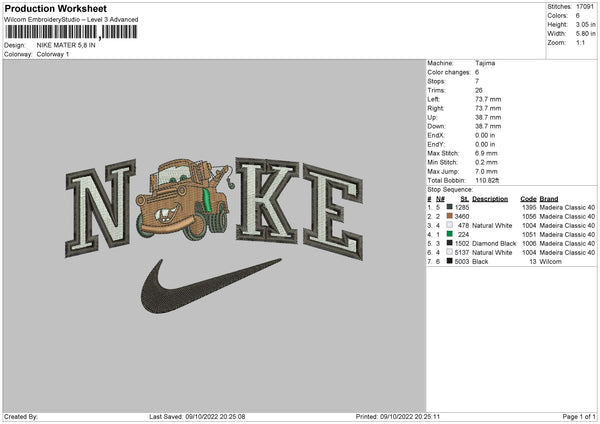Click the color swatch for stop 1 (1285)

pos(449,207)
